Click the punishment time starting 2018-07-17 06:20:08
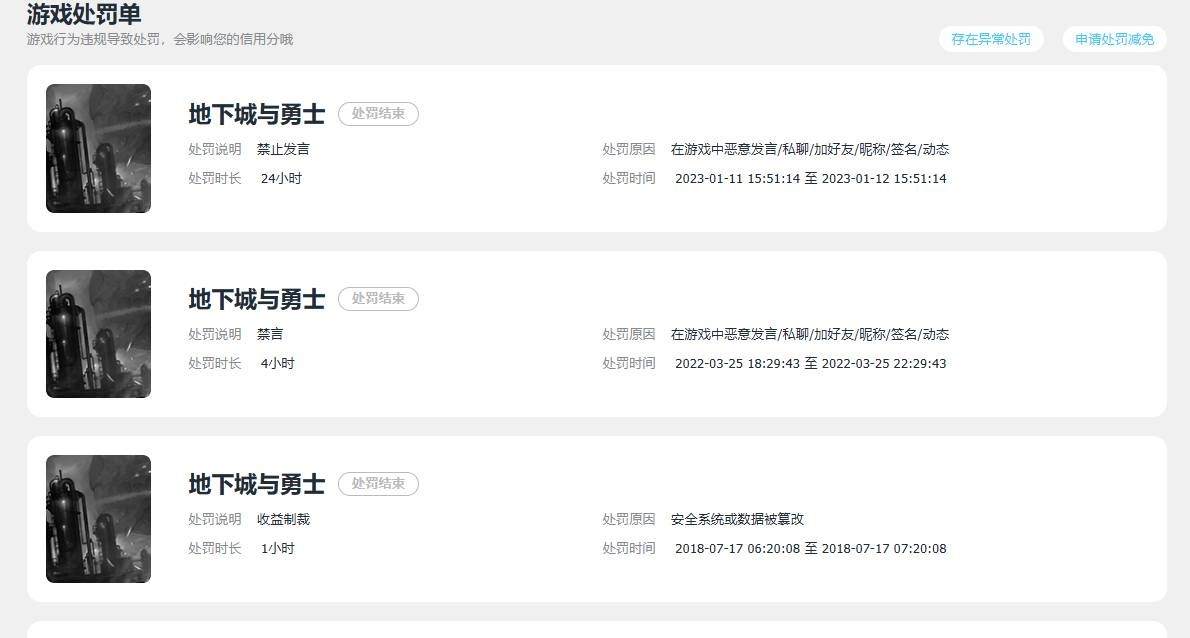 coord(811,548)
